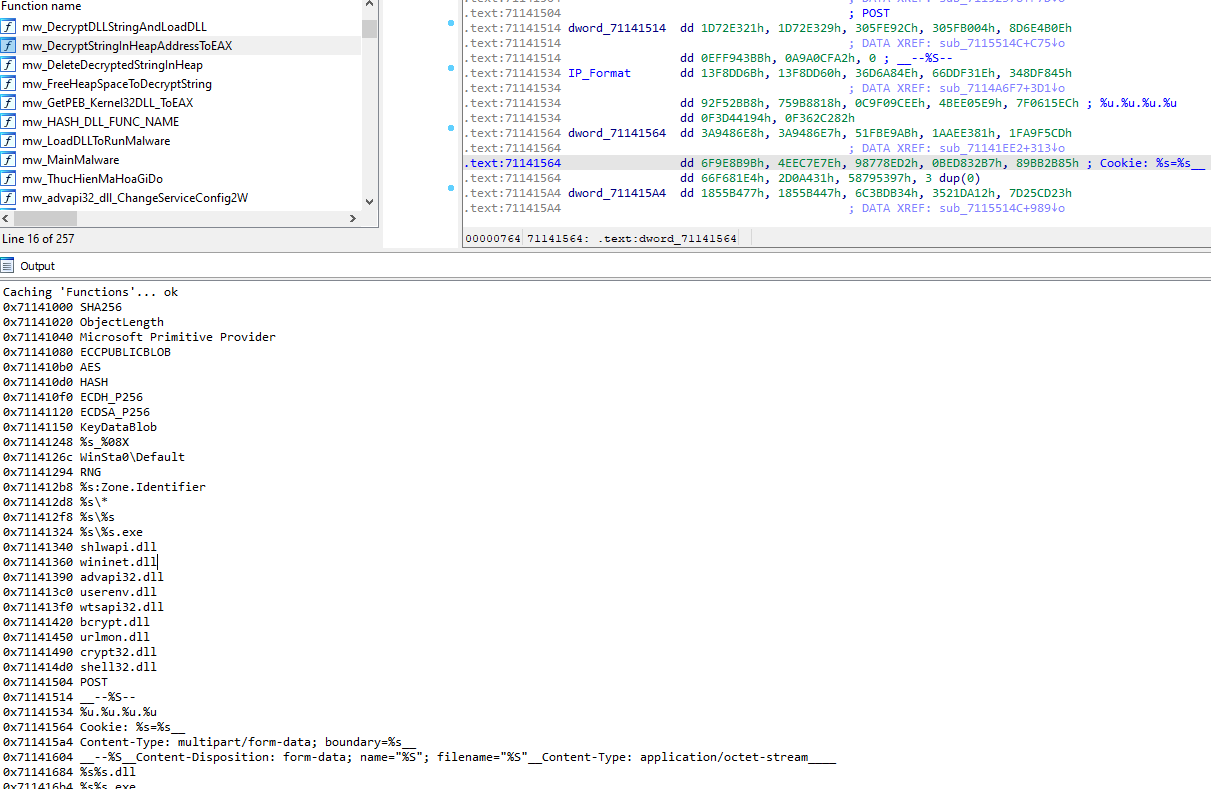Click the ECDH_P256 output line
The height and width of the screenshot is (789, 1211).
(73, 397)
